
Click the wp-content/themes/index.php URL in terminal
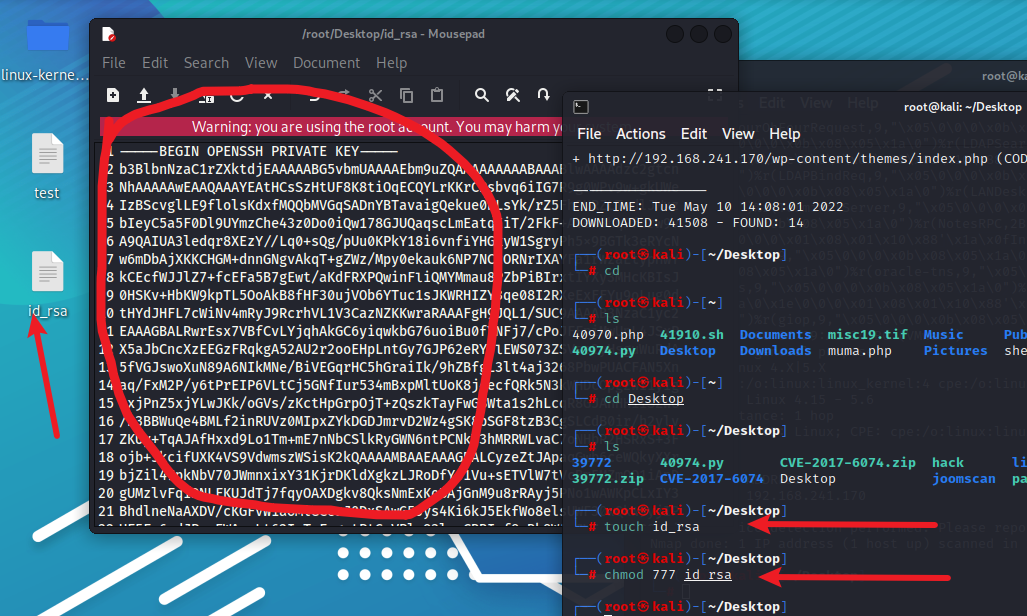[788, 159]
